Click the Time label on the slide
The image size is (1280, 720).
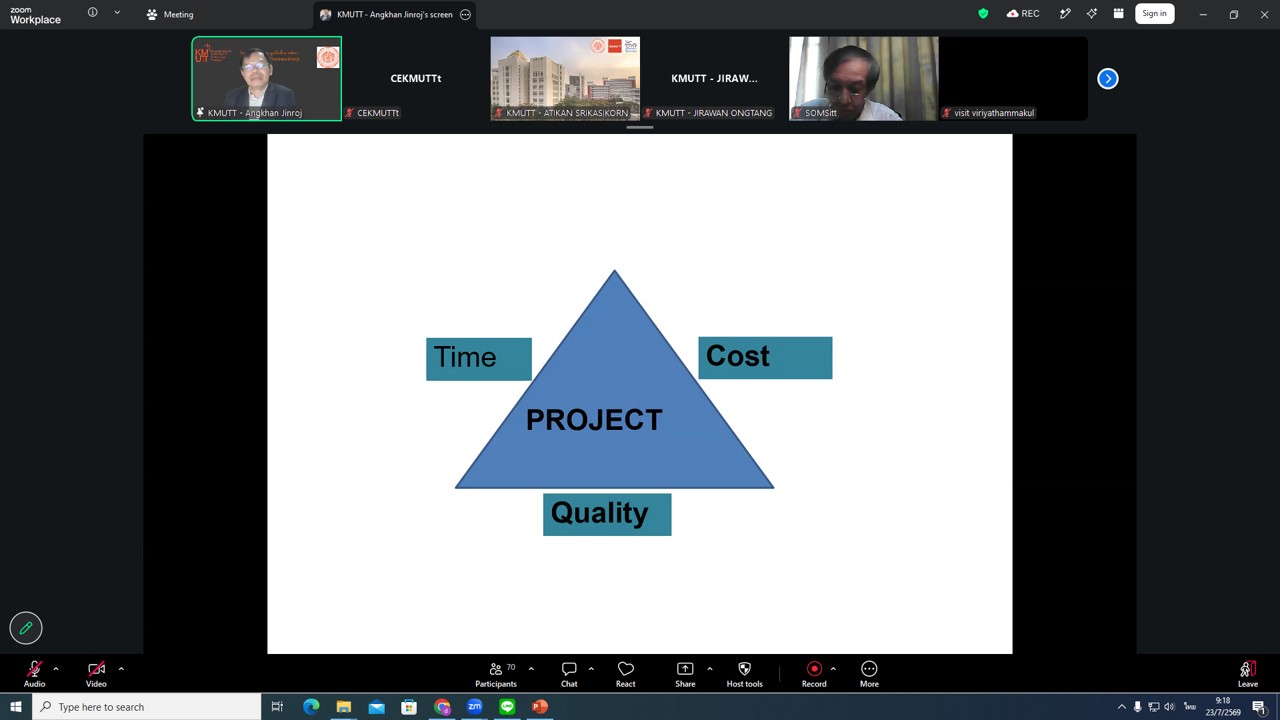479,359
